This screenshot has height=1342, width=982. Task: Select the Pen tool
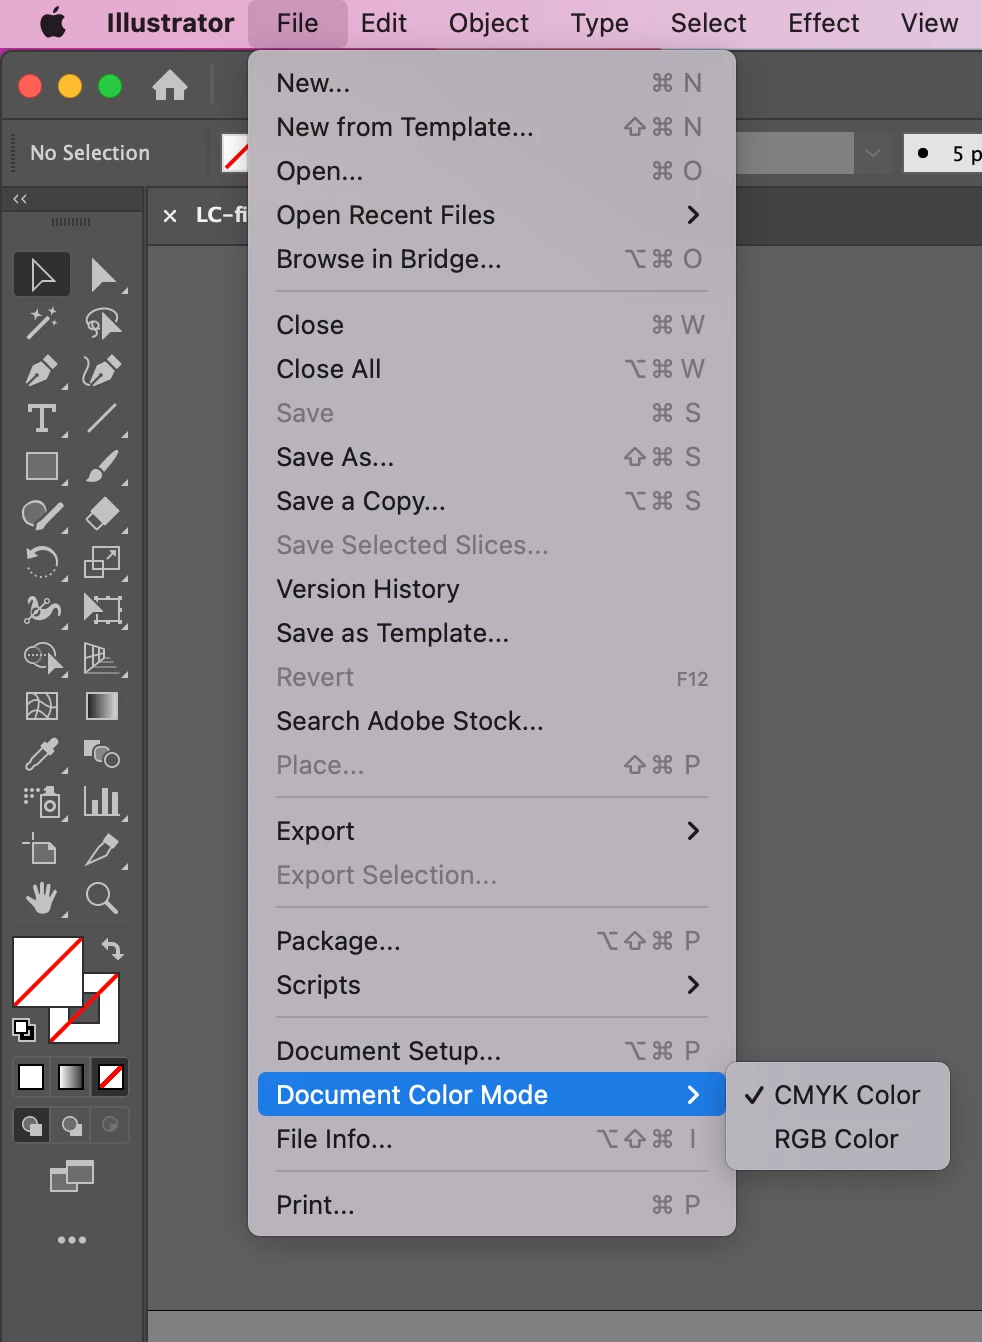click(42, 371)
